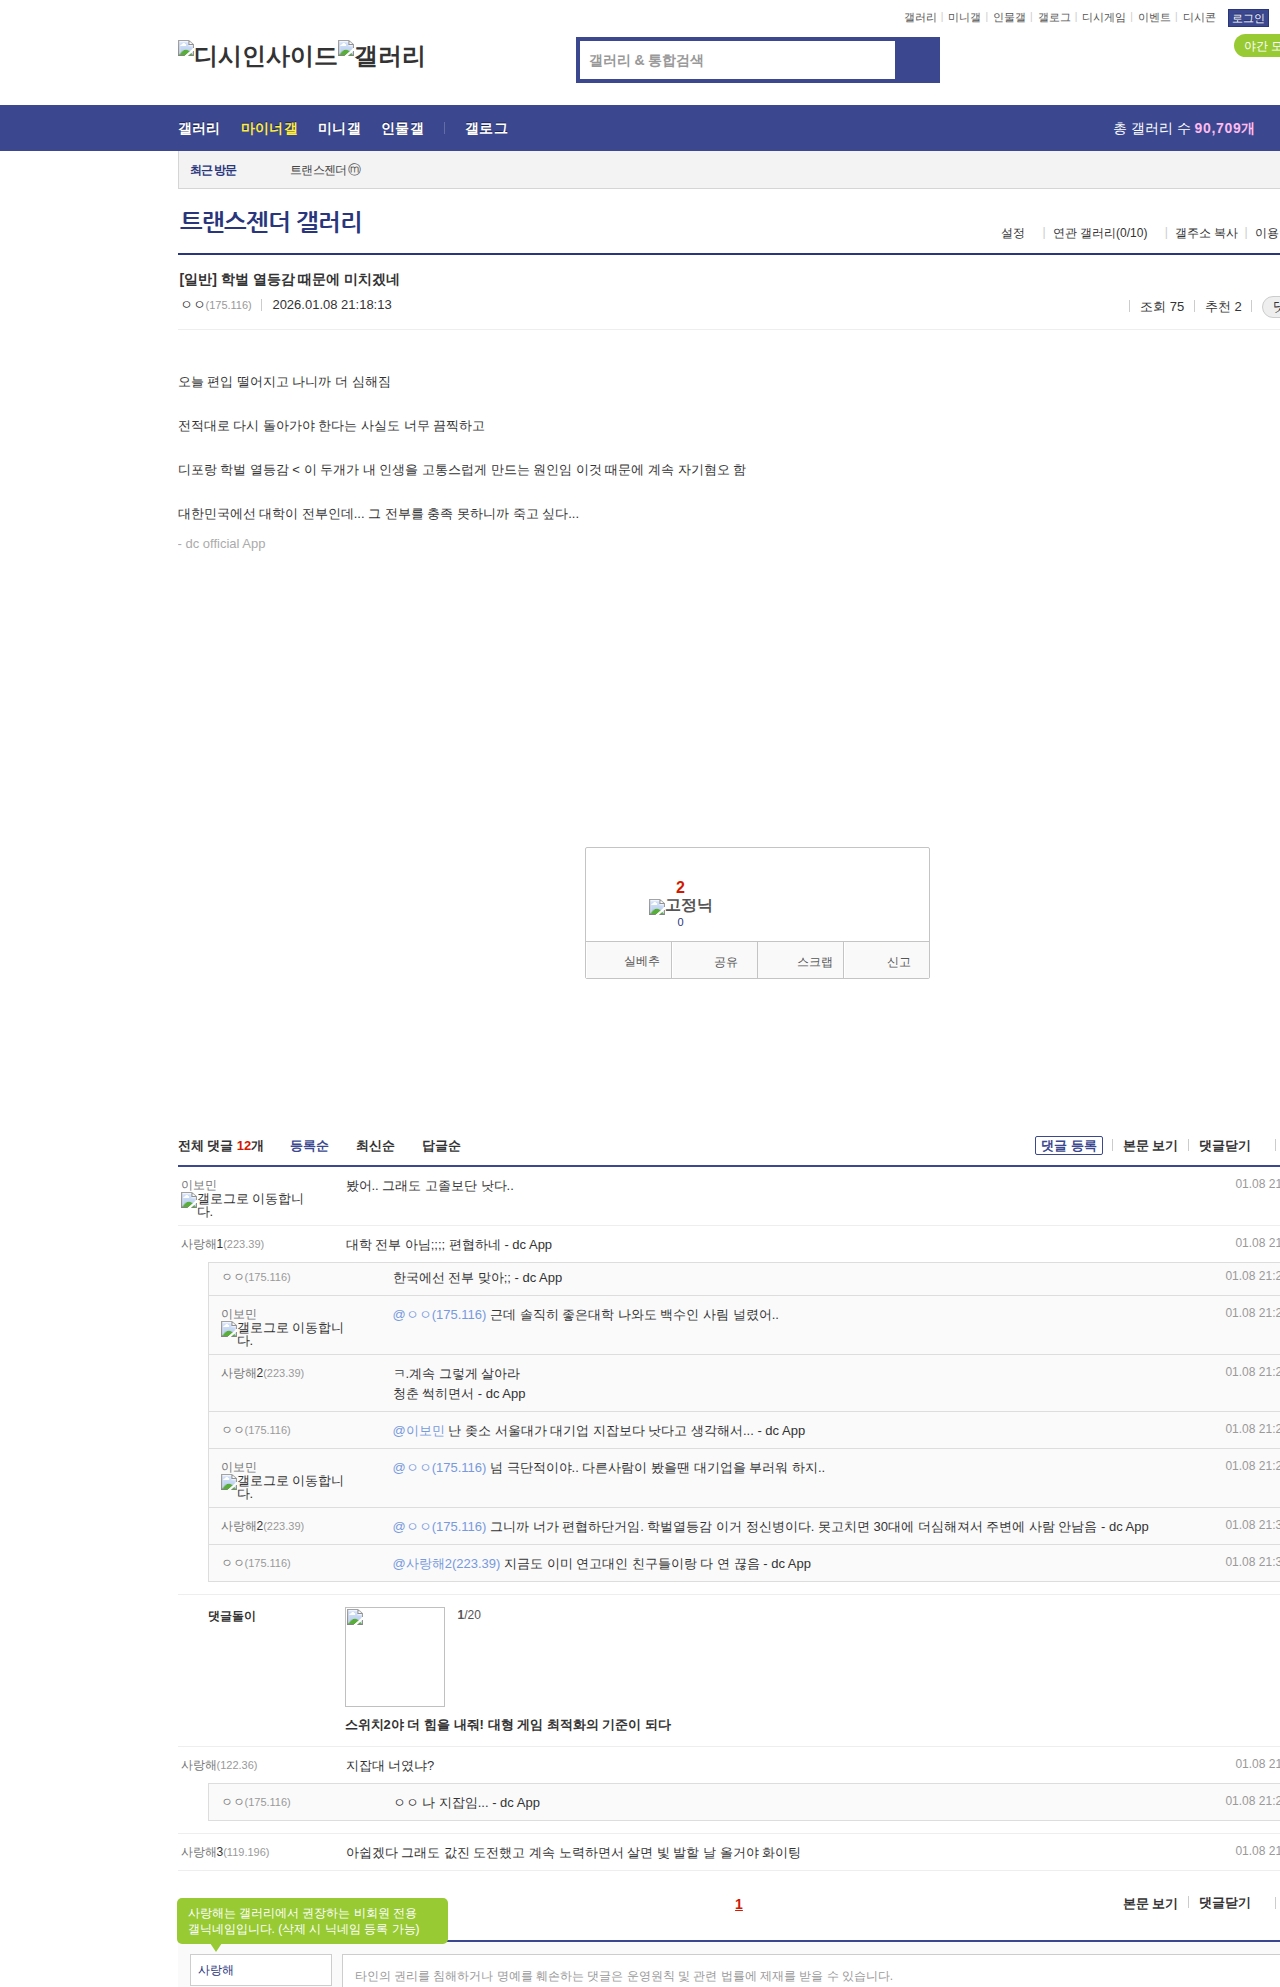1280x1987 pixels.
Task: Click the 로그인 button at top
Action: (x=1248, y=18)
